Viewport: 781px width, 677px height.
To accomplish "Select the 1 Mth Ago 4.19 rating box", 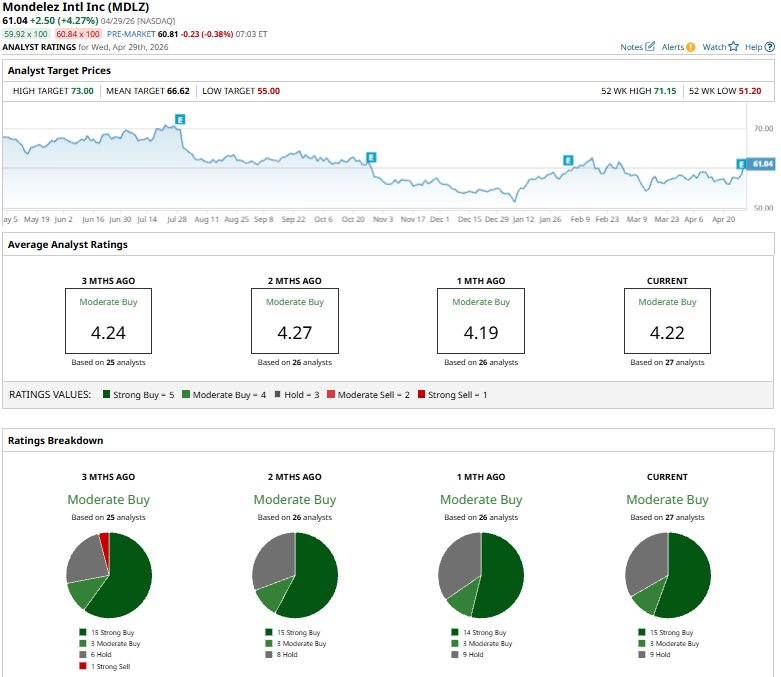I will pyautogui.click(x=481, y=321).
